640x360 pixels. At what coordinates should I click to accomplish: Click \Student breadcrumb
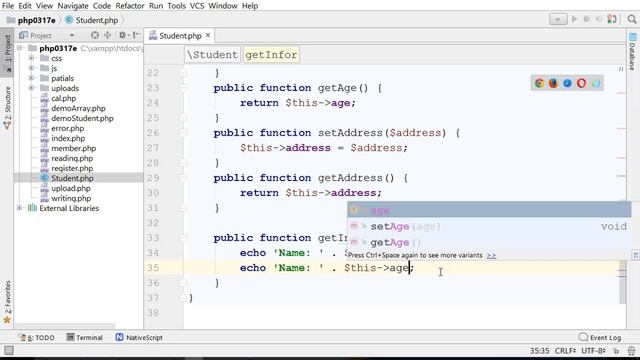(213, 55)
